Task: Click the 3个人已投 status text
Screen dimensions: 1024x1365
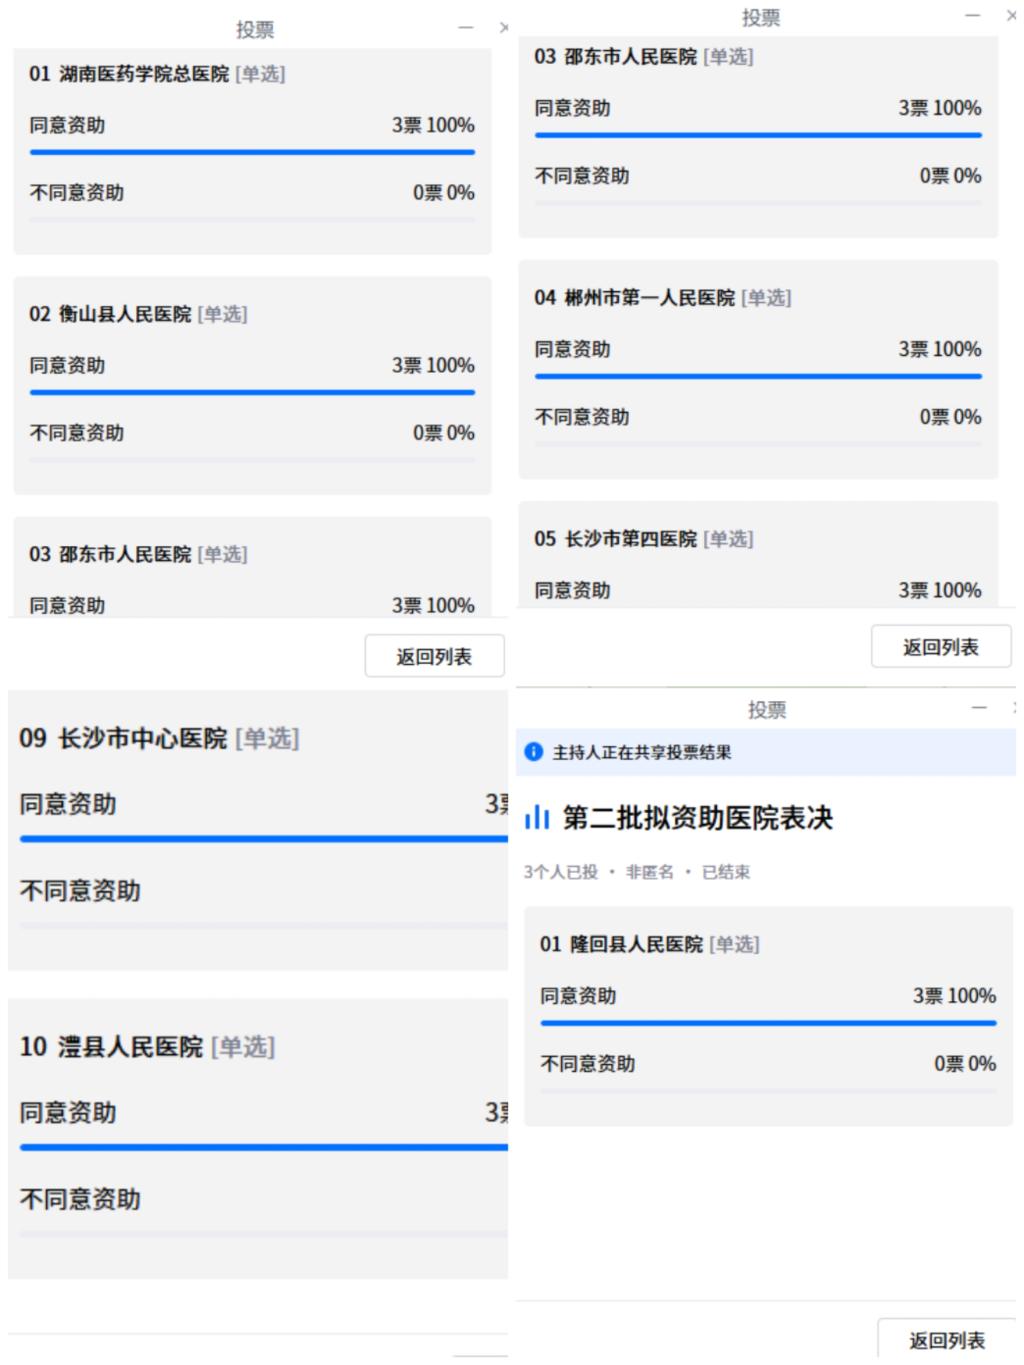Action: pos(560,872)
